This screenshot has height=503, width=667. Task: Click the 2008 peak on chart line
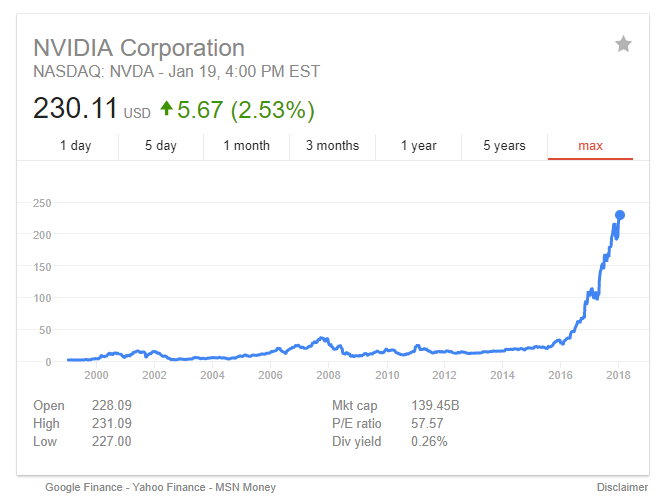click(x=321, y=338)
